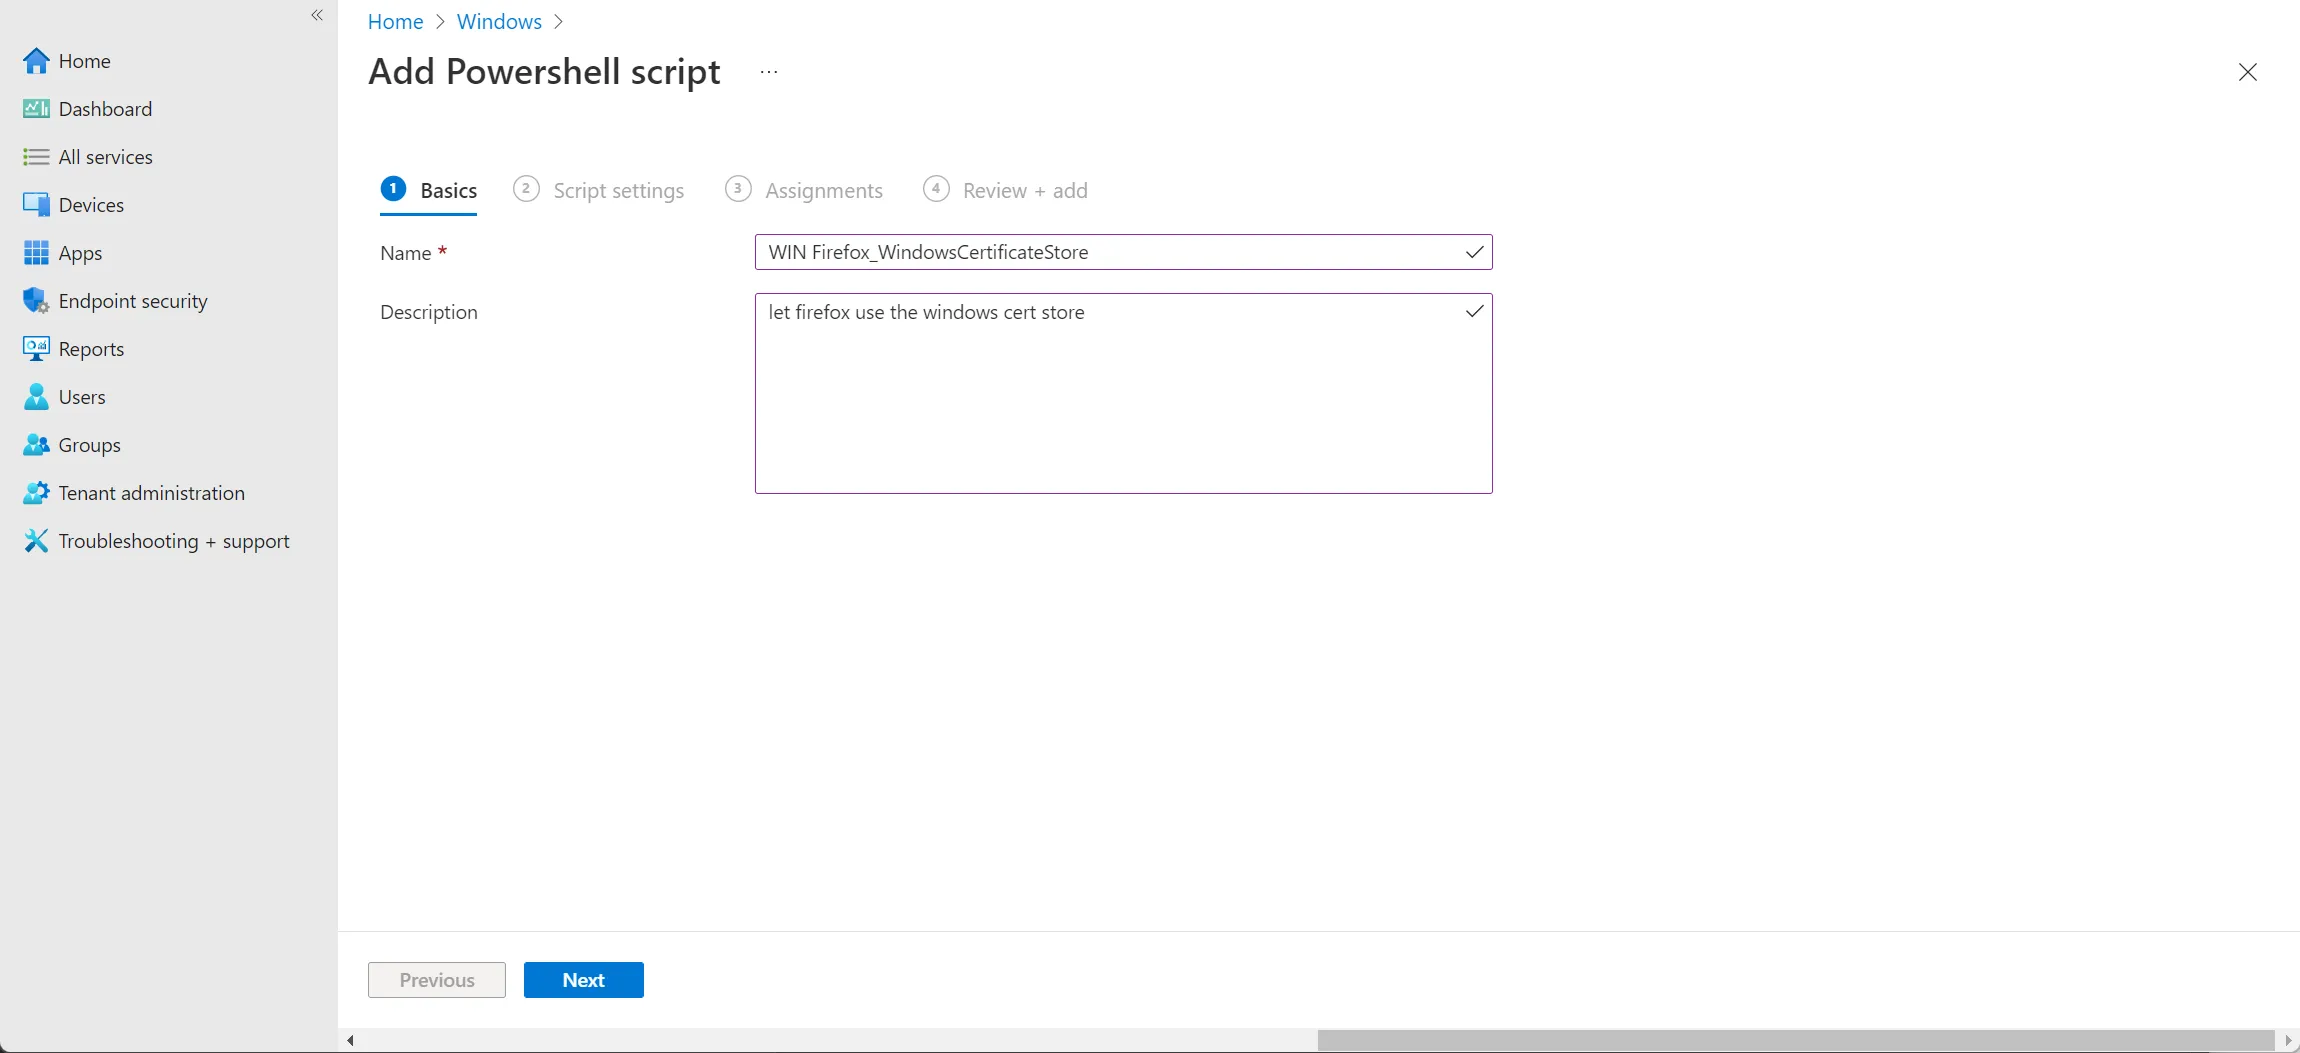
Task: Open Endpoint security label in sidebar
Action: [133, 301]
